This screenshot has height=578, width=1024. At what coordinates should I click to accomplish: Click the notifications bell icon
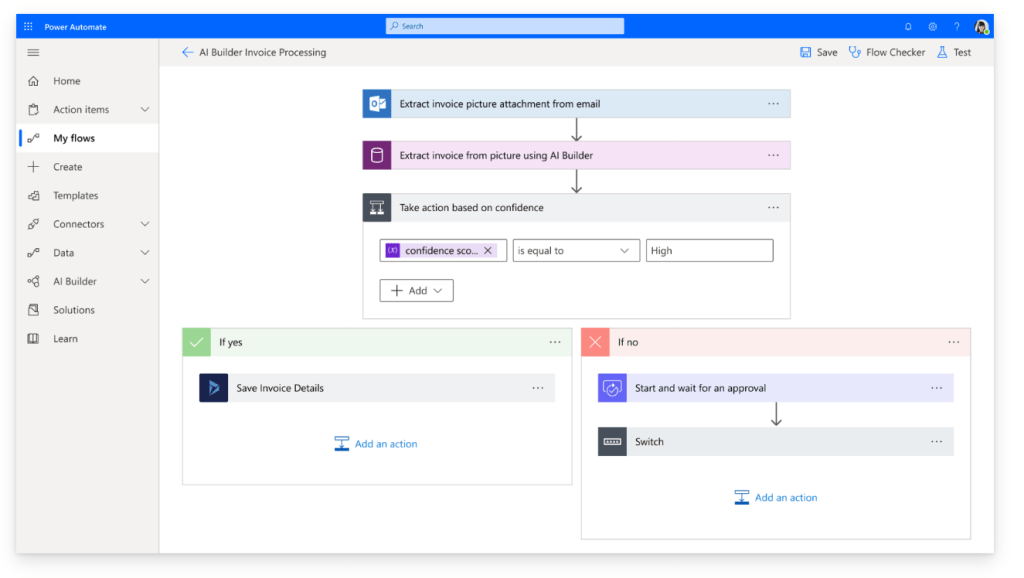pos(908,27)
